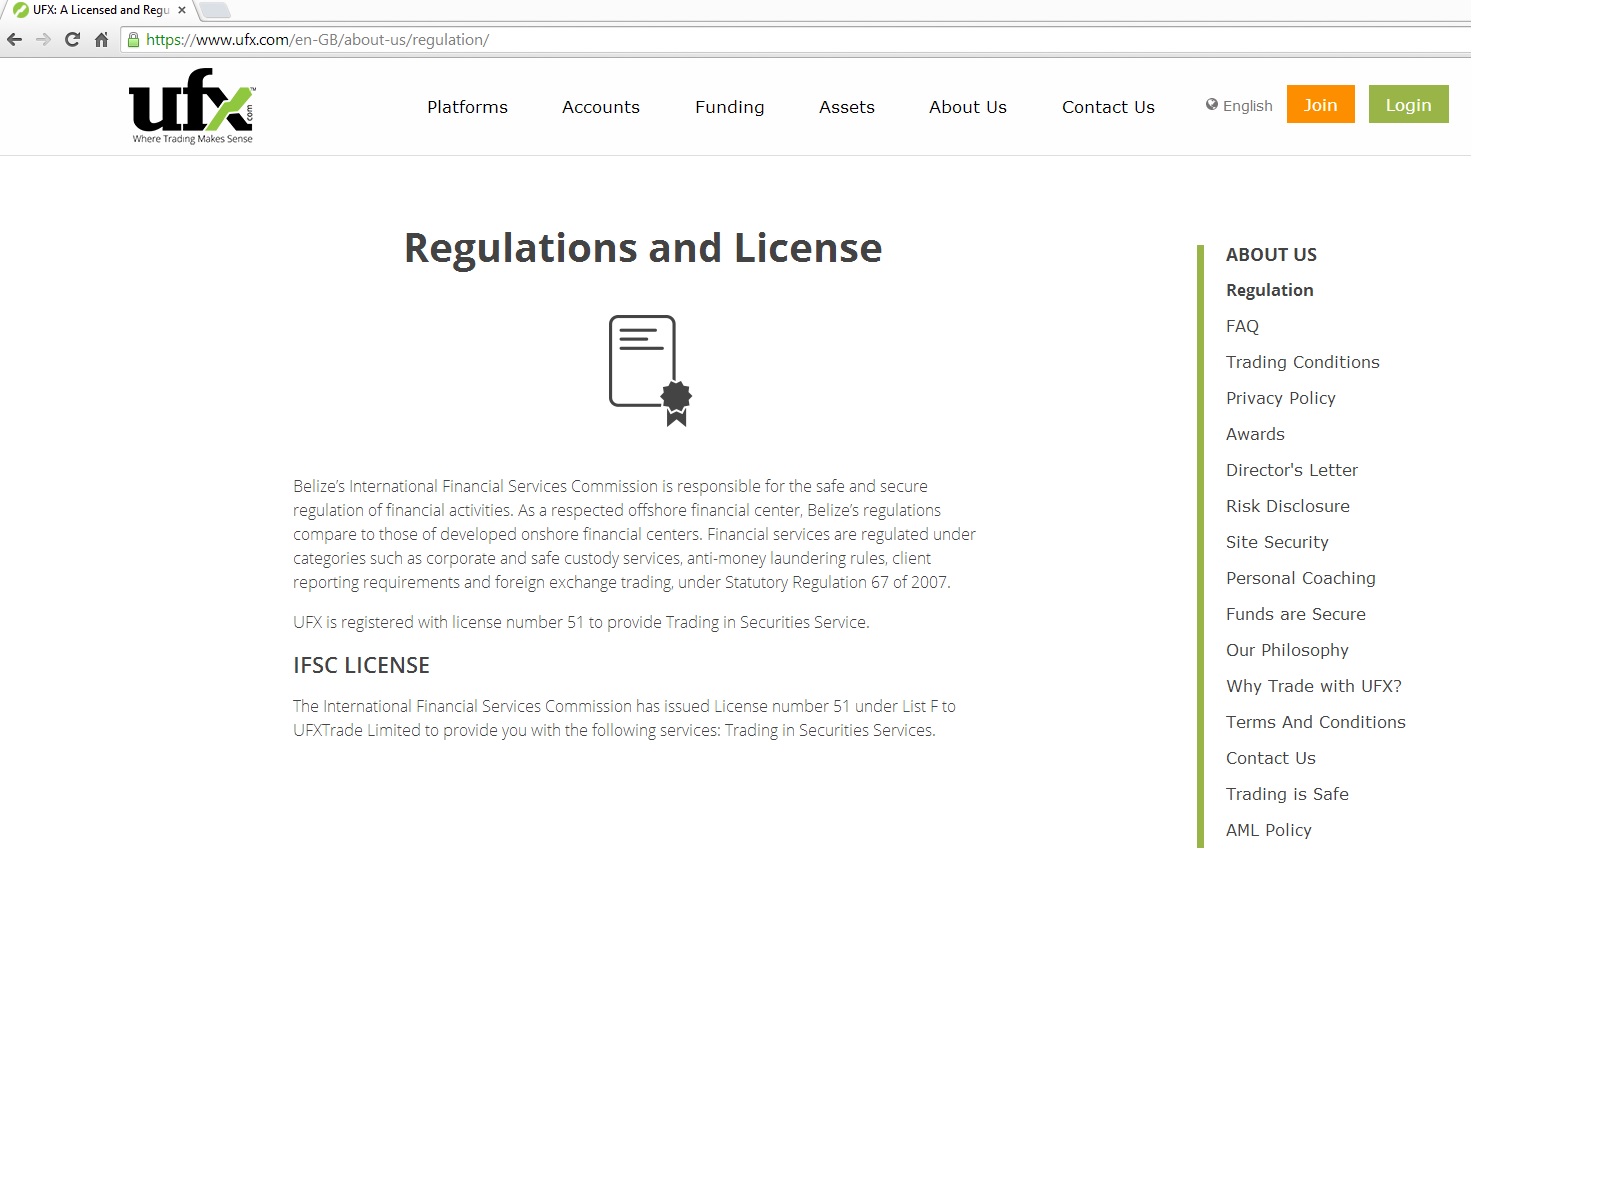This screenshot has height=1190, width=1600.
Task: Open the Accounts menu
Action: tap(600, 107)
